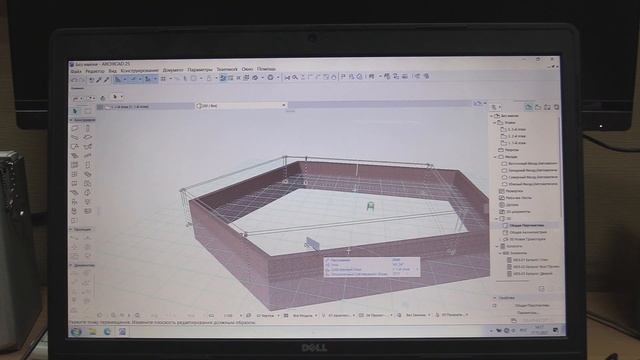Image resolution: width=640 pixels, height=360 pixels.
Task: Toggle the highlighted blue snap button
Action: pos(222,78)
